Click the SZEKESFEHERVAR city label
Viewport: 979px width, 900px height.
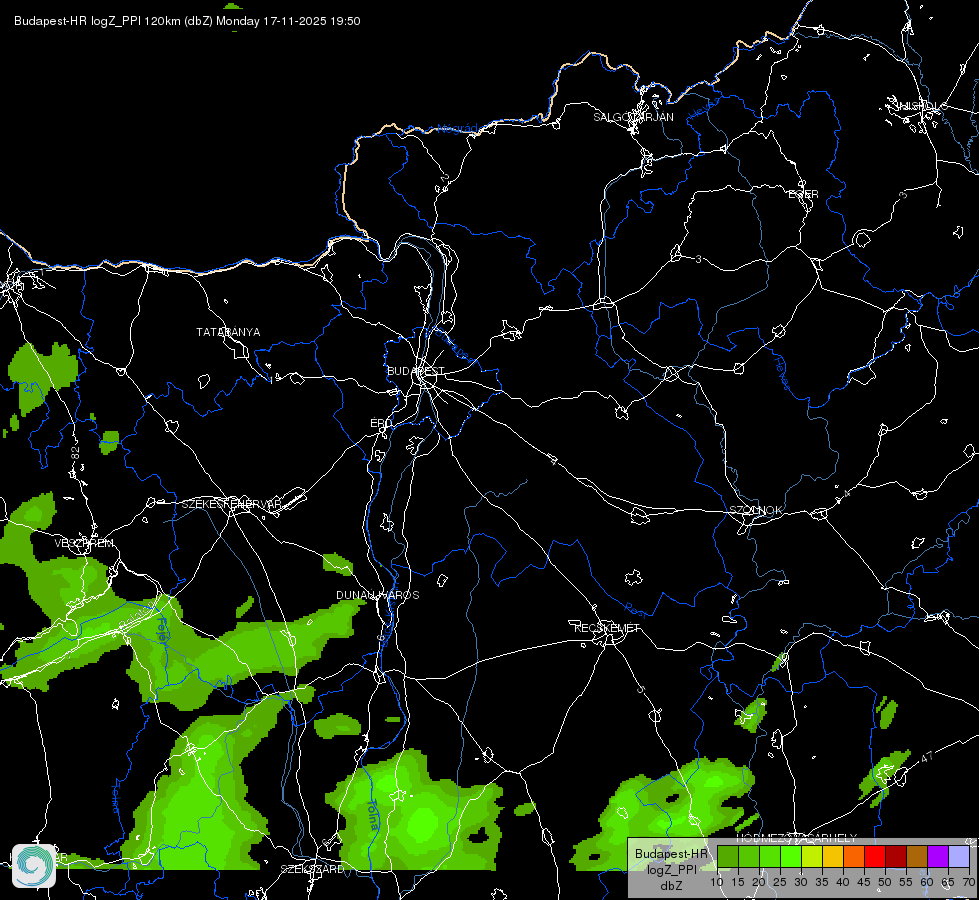(232, 504)
